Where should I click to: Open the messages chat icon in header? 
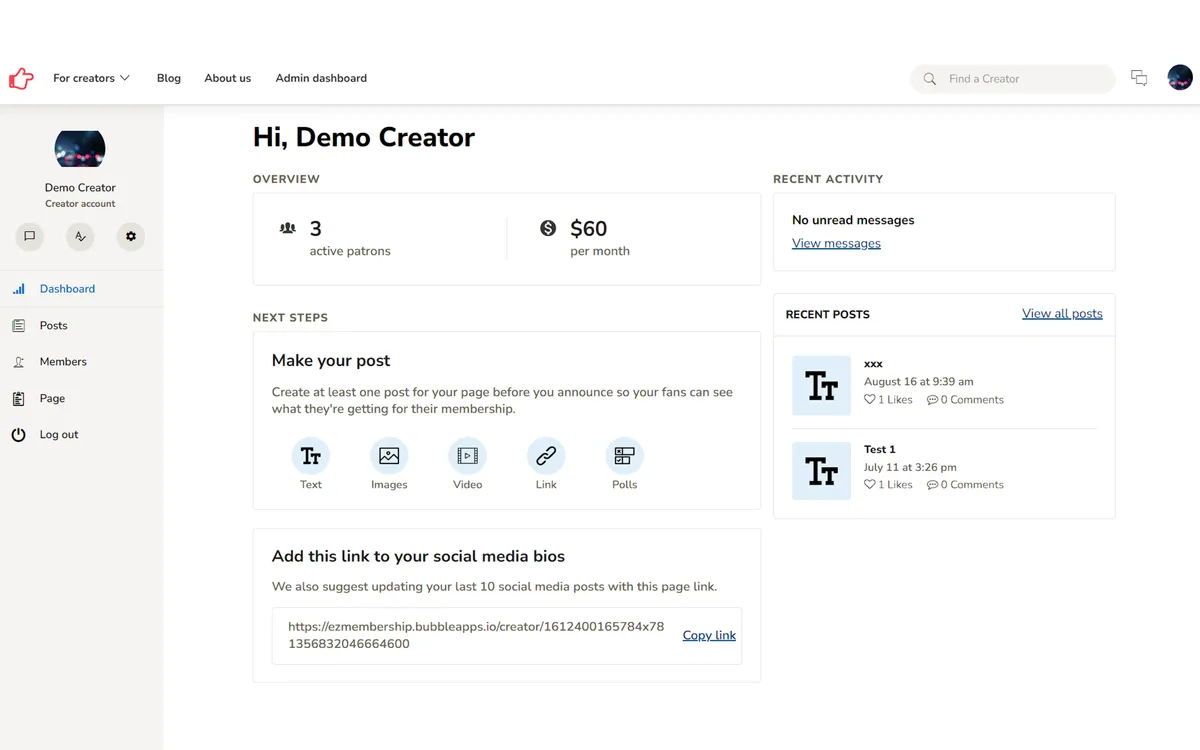click(1139, 78)
